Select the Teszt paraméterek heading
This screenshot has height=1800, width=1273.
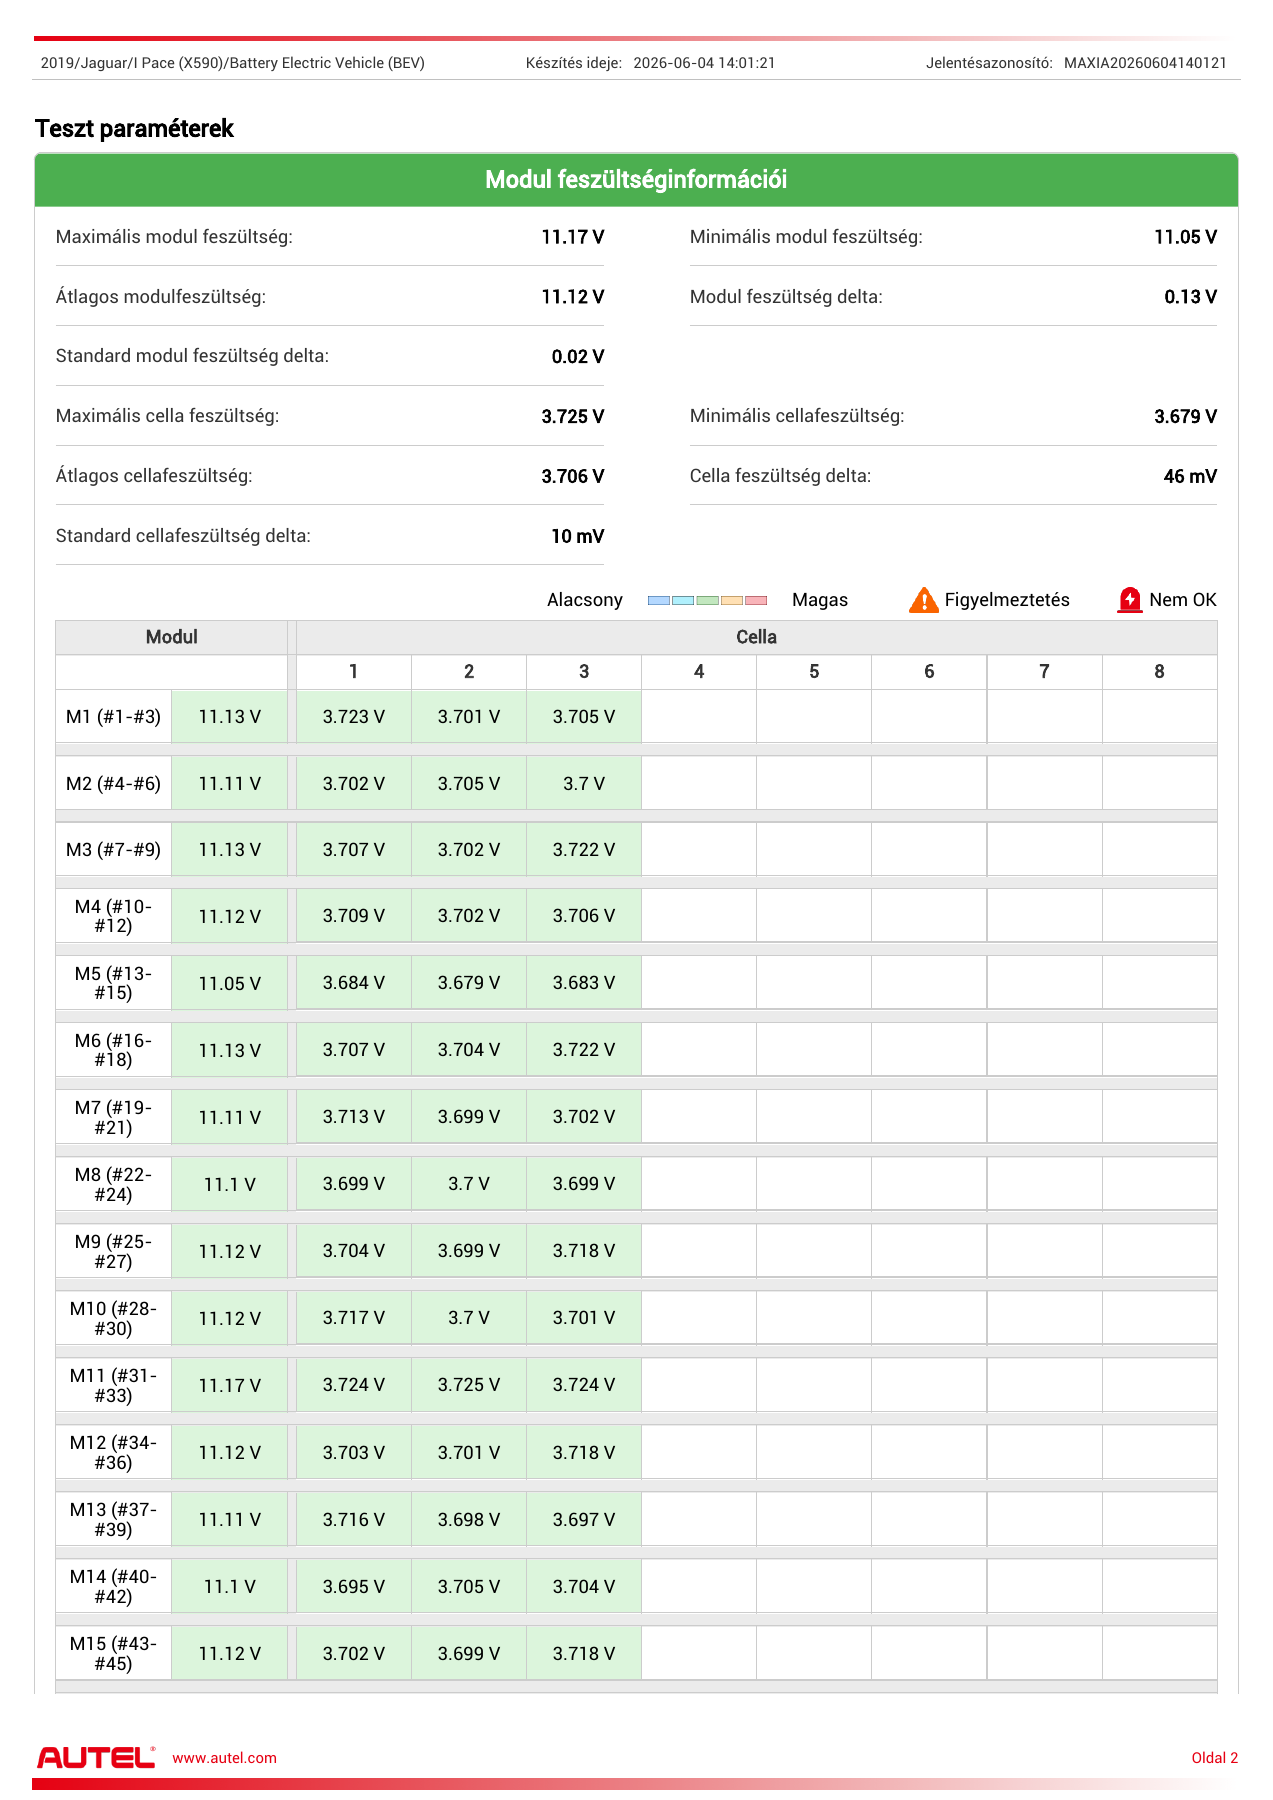click(x=134, y=129)
